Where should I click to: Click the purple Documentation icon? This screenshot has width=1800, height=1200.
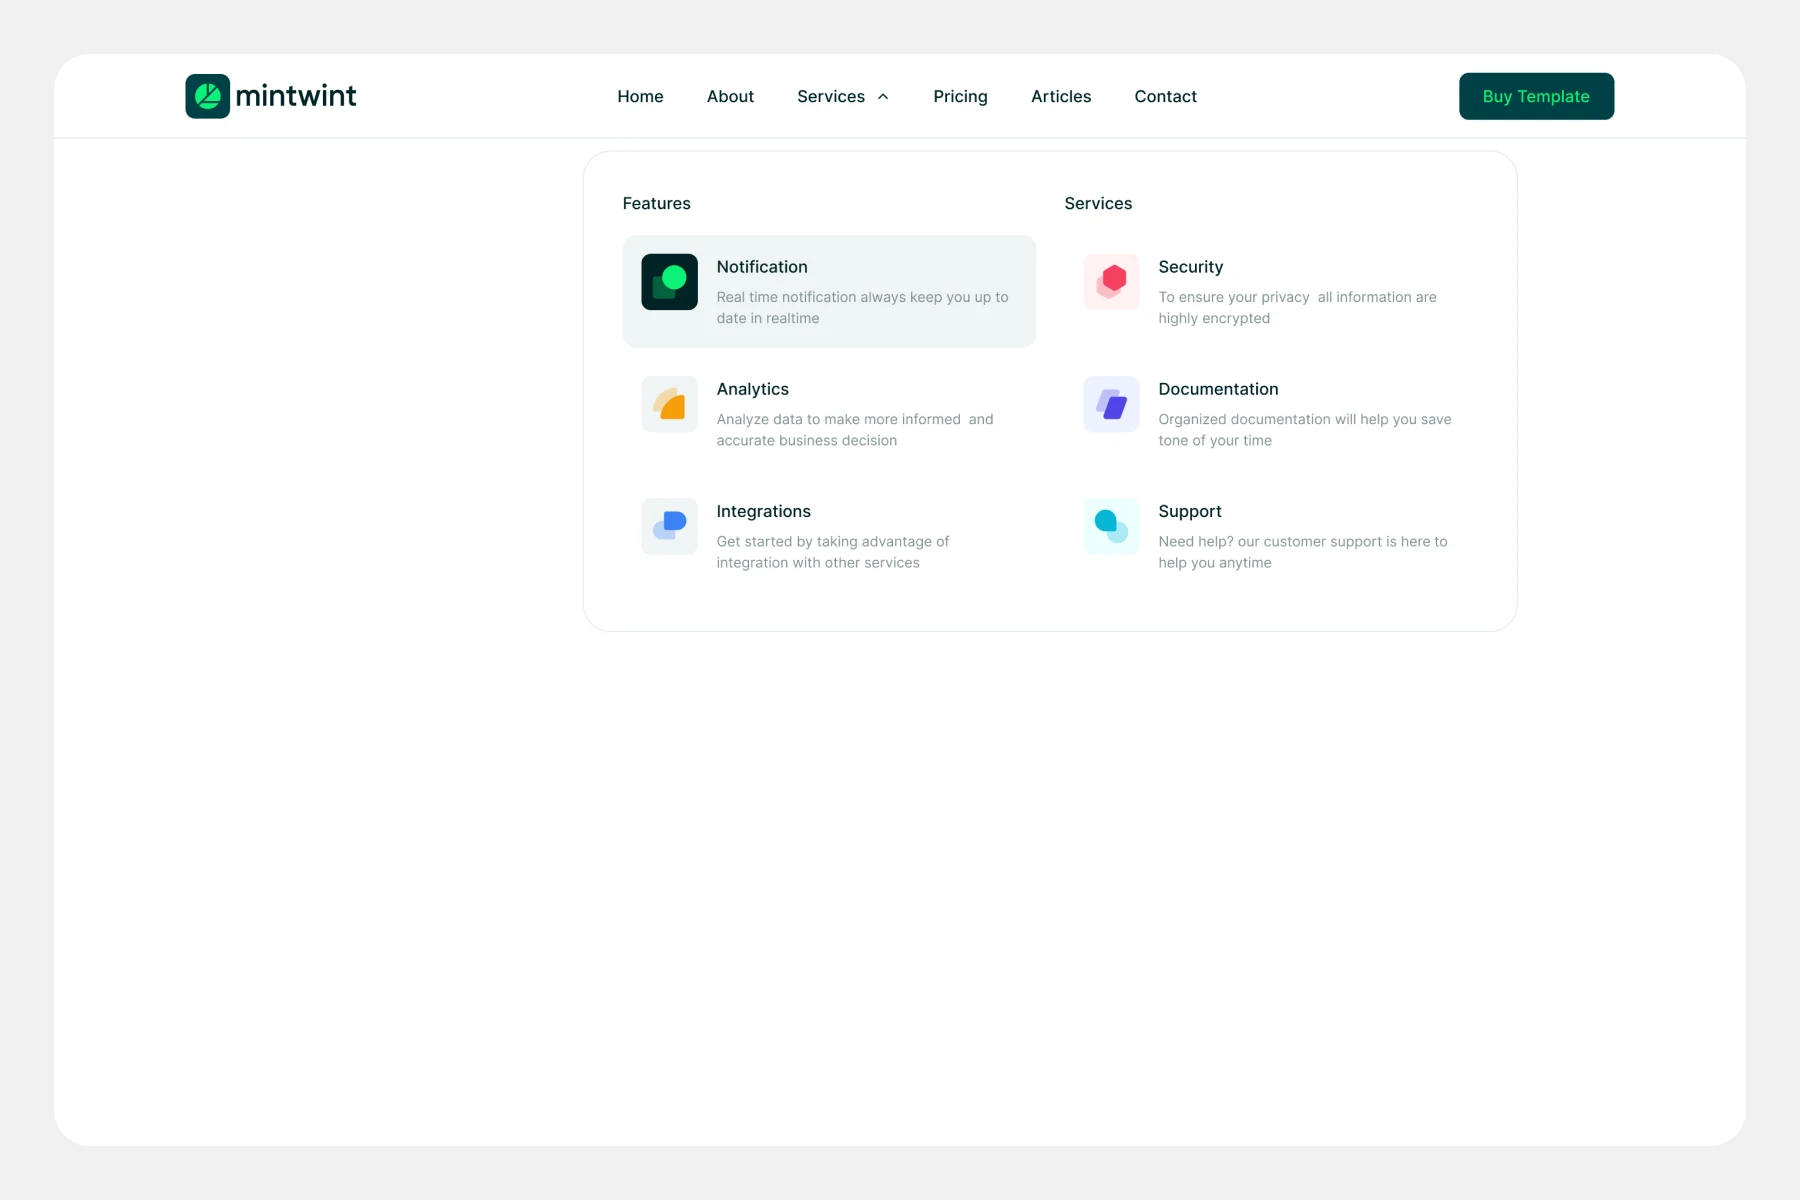tap(1111, 404)
